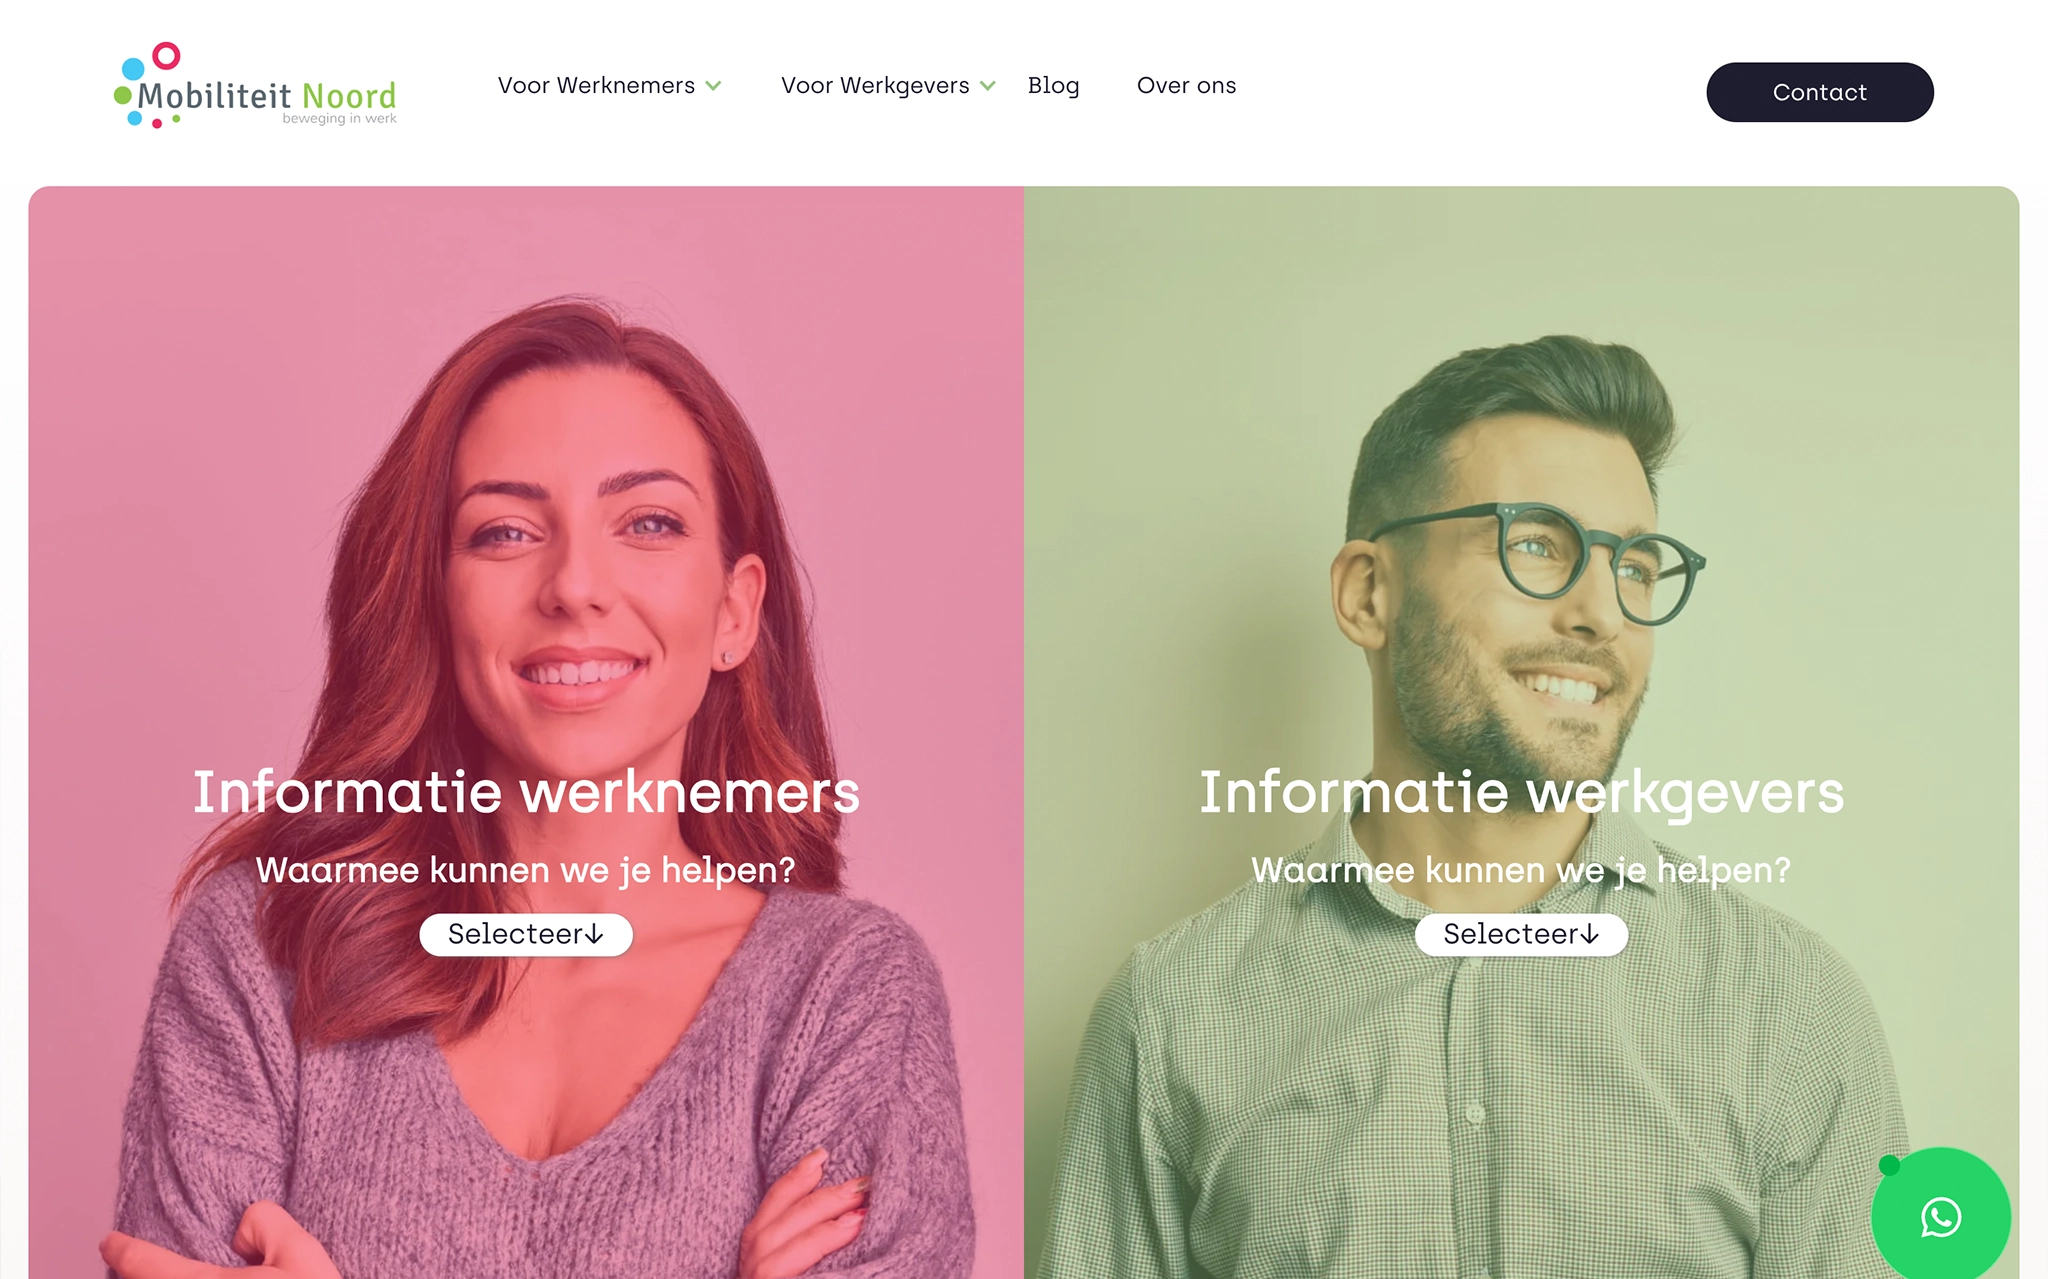
Task: Open the Over ons page
Action: 1186,86
